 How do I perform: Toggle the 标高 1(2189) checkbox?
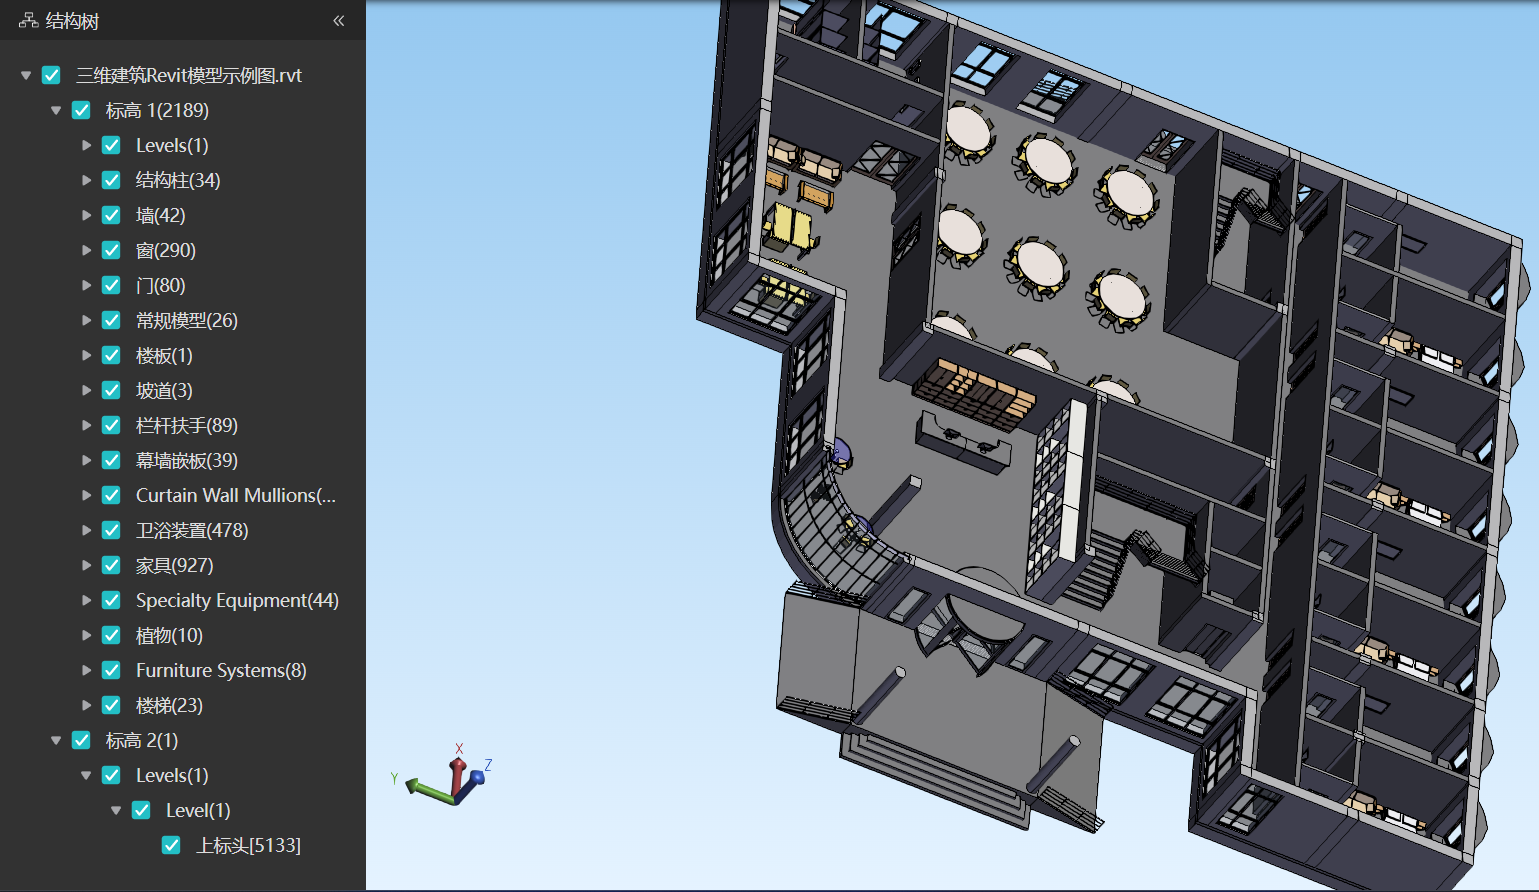81,110
